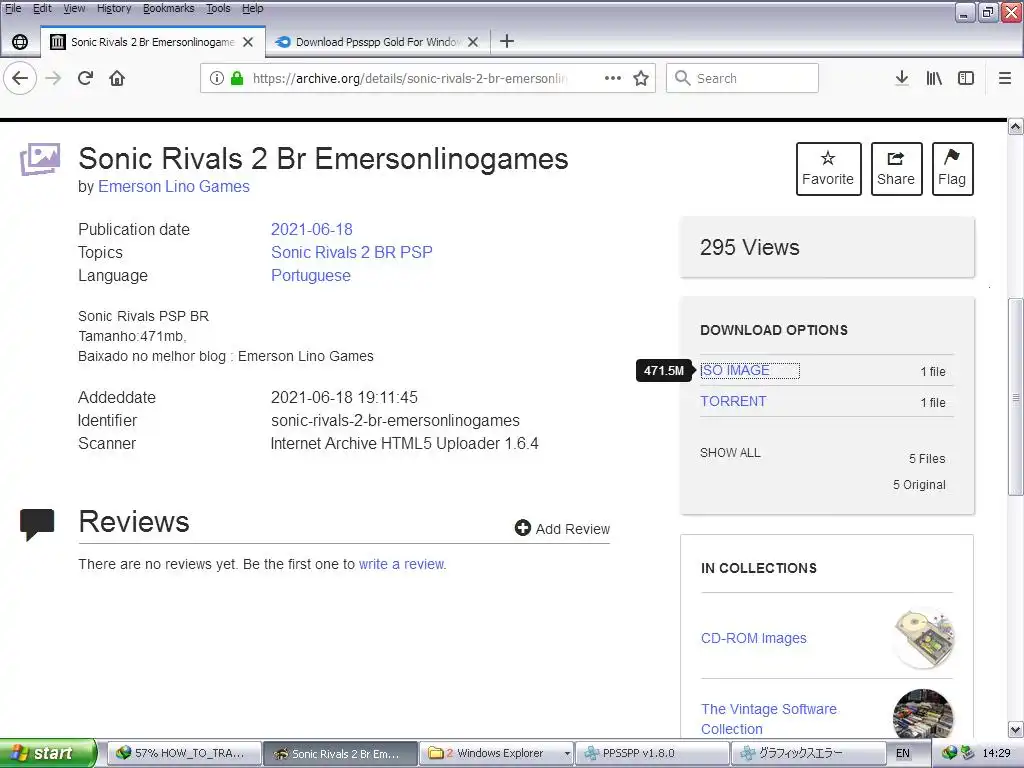The image size is (1024, 768).
Task: Open the Sonic Rivals 2 BR PSP topic link
Action: 351,252
